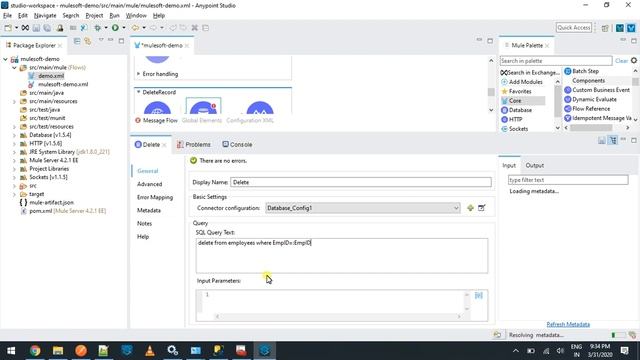Switch to the Problems tab

(x=194, y=144)
